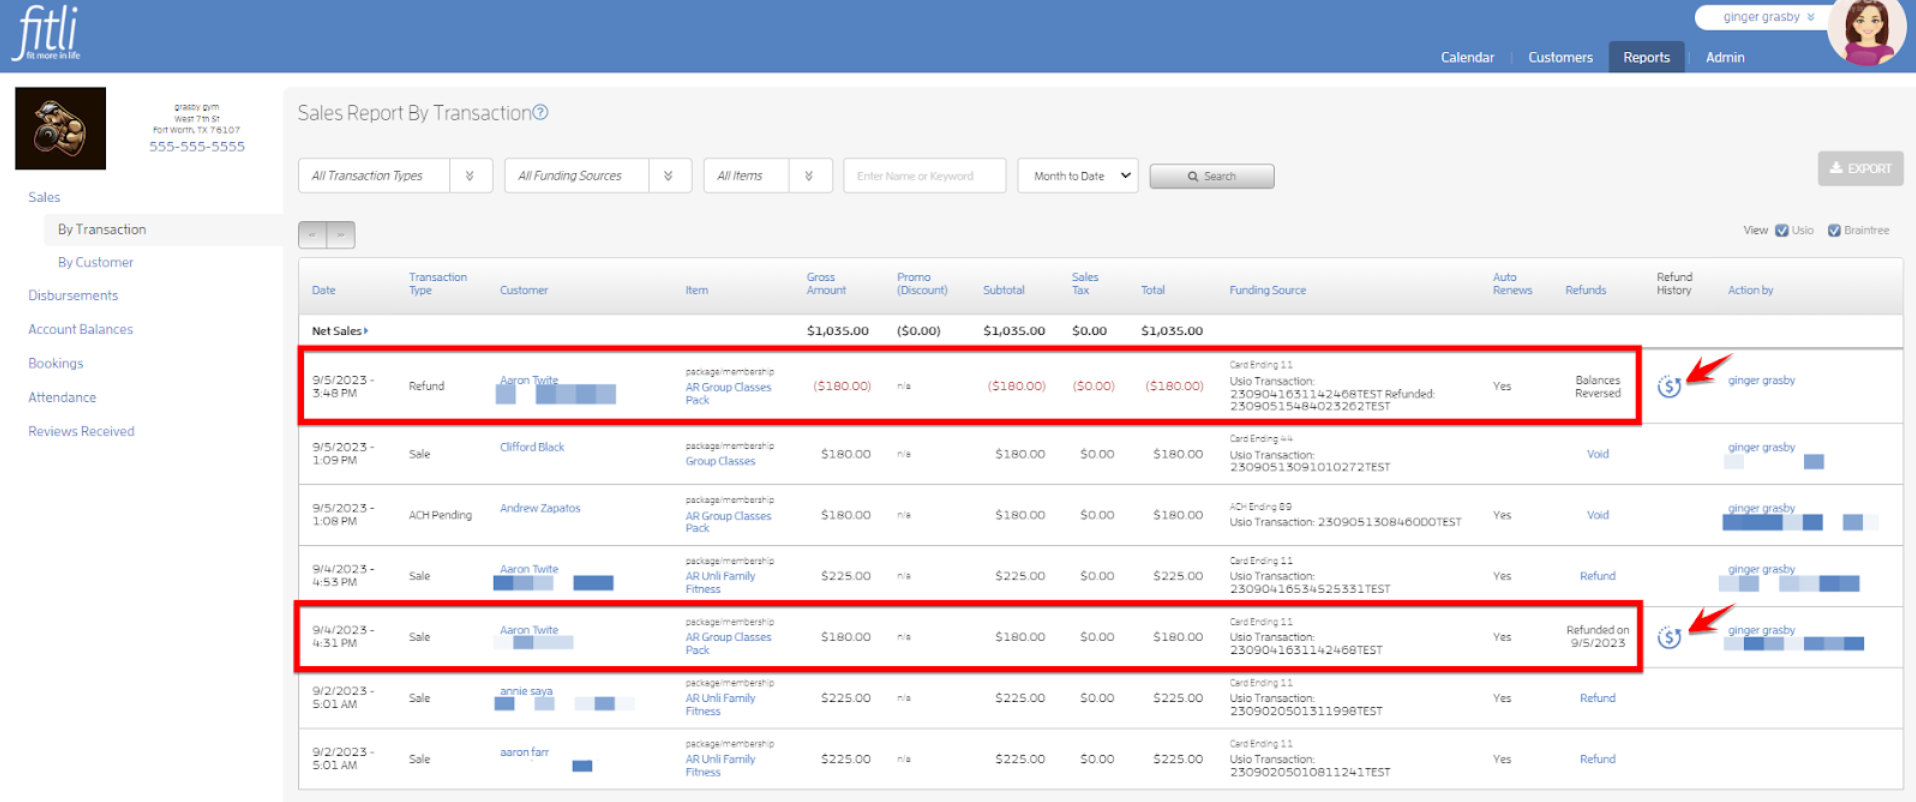1916x802 pixels.
Task: Refund the annie saya sale
Action: (x=1597, y=698)
